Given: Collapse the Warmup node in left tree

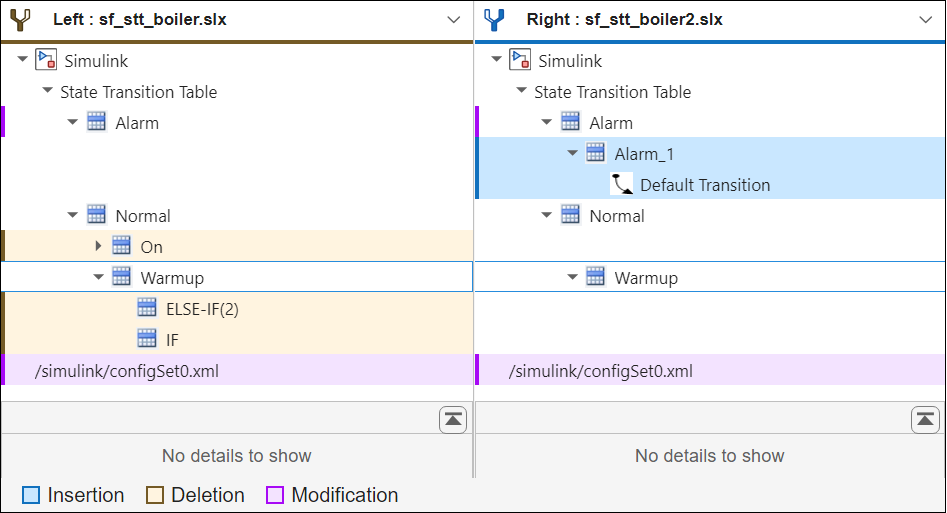Looking at the screenshot, I should tap(98, 277).
